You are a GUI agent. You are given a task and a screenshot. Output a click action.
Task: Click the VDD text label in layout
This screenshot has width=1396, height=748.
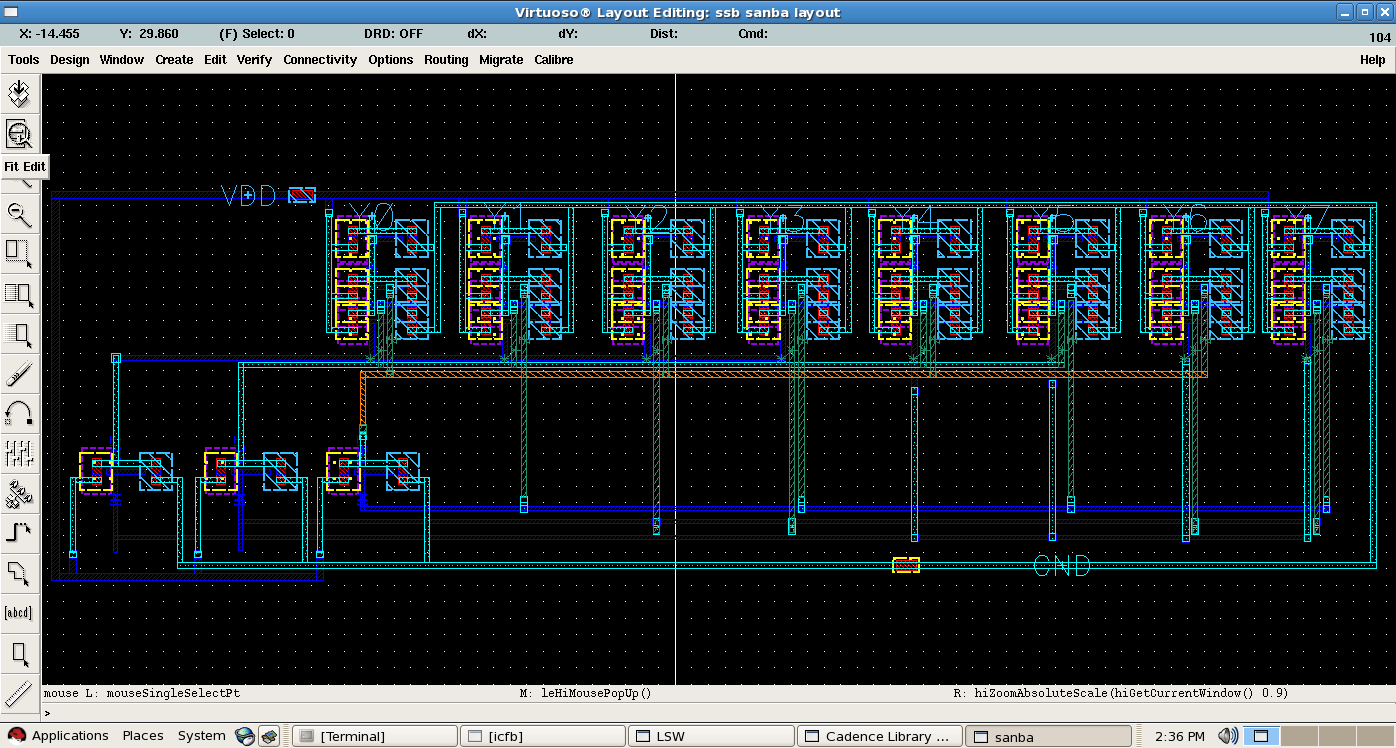tap(249, 195)
